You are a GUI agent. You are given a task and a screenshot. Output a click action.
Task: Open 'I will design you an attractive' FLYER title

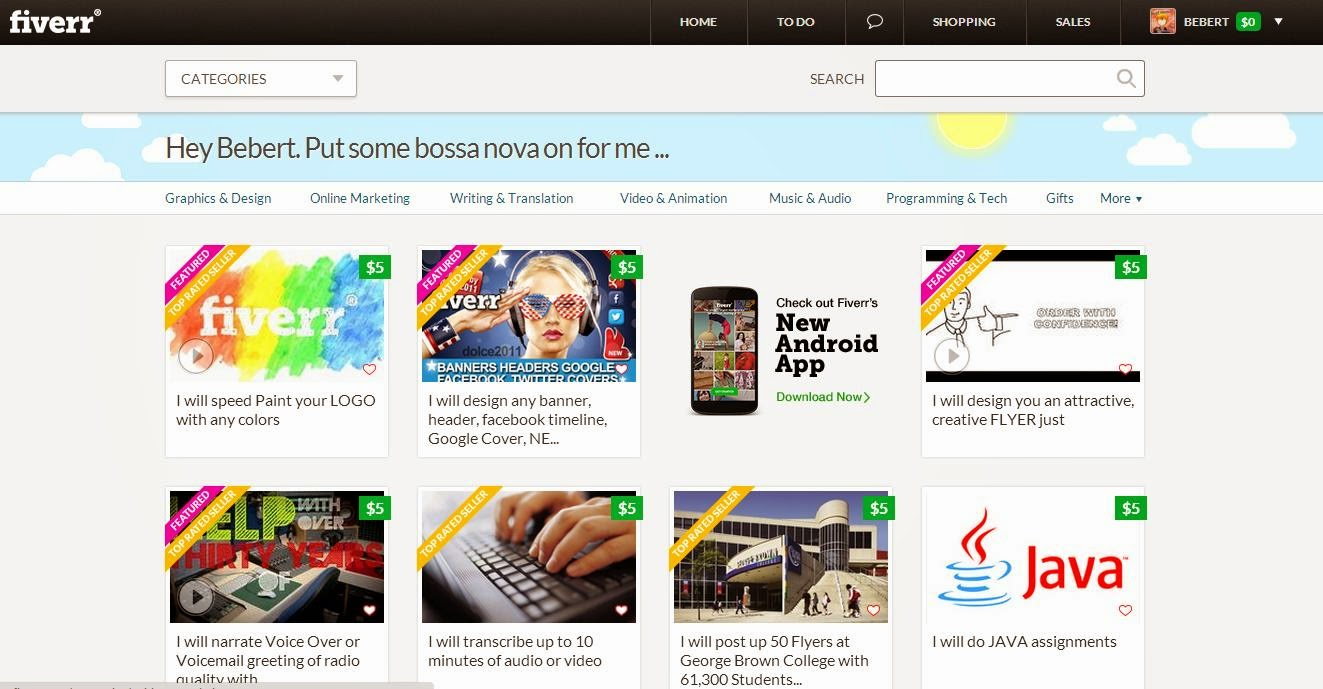point(1033,410)
